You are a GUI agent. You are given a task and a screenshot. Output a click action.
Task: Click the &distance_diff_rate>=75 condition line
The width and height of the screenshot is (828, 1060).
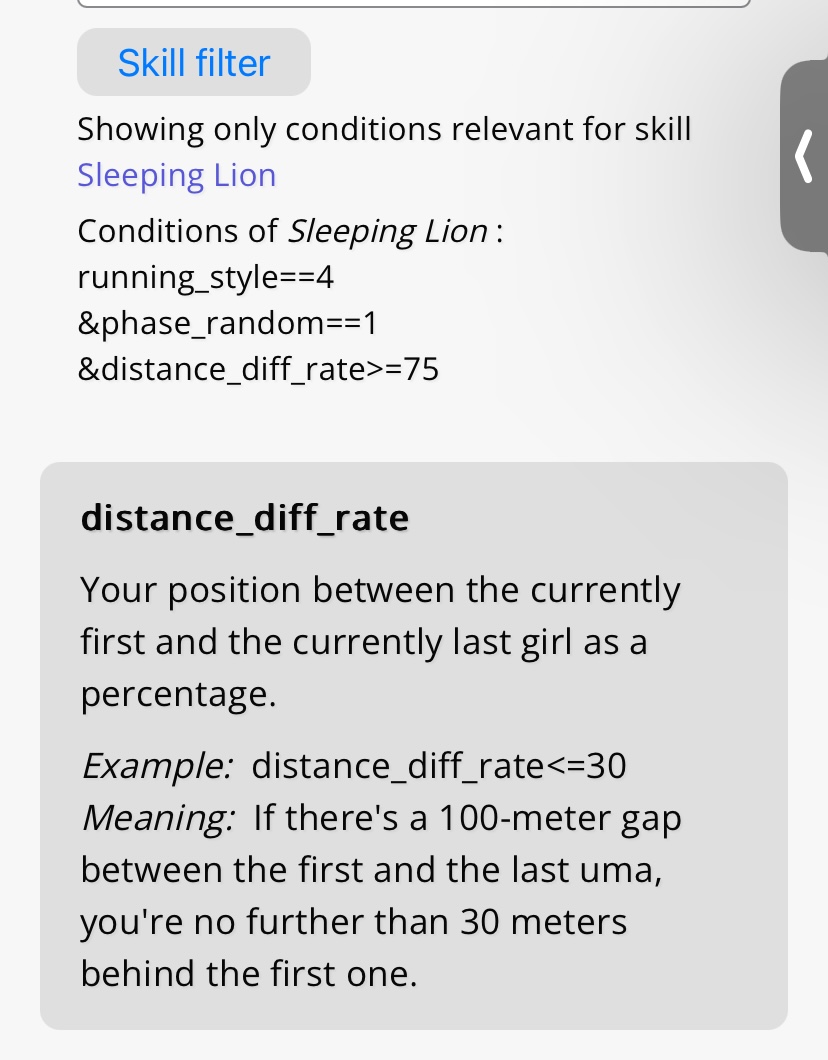tap(258, 369)
